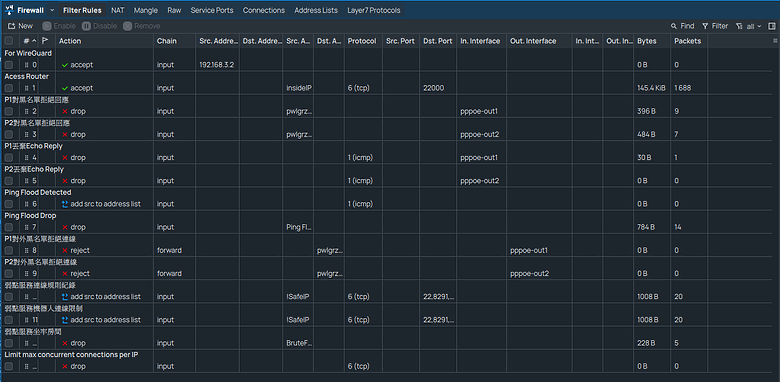This screenshot has height=382, width=780.
Task: Click drag handle icon of rule 8
Action: coord(27,250)
